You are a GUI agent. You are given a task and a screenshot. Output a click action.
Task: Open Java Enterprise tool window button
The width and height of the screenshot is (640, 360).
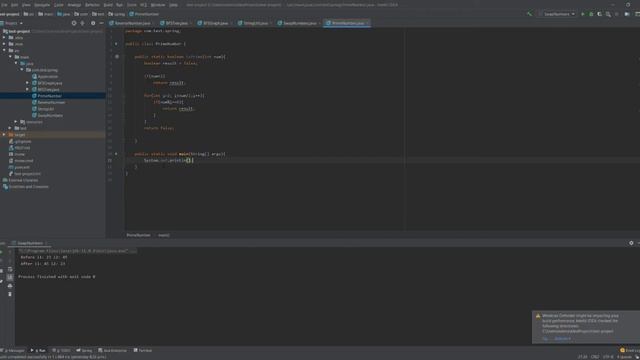pos(113,350)
